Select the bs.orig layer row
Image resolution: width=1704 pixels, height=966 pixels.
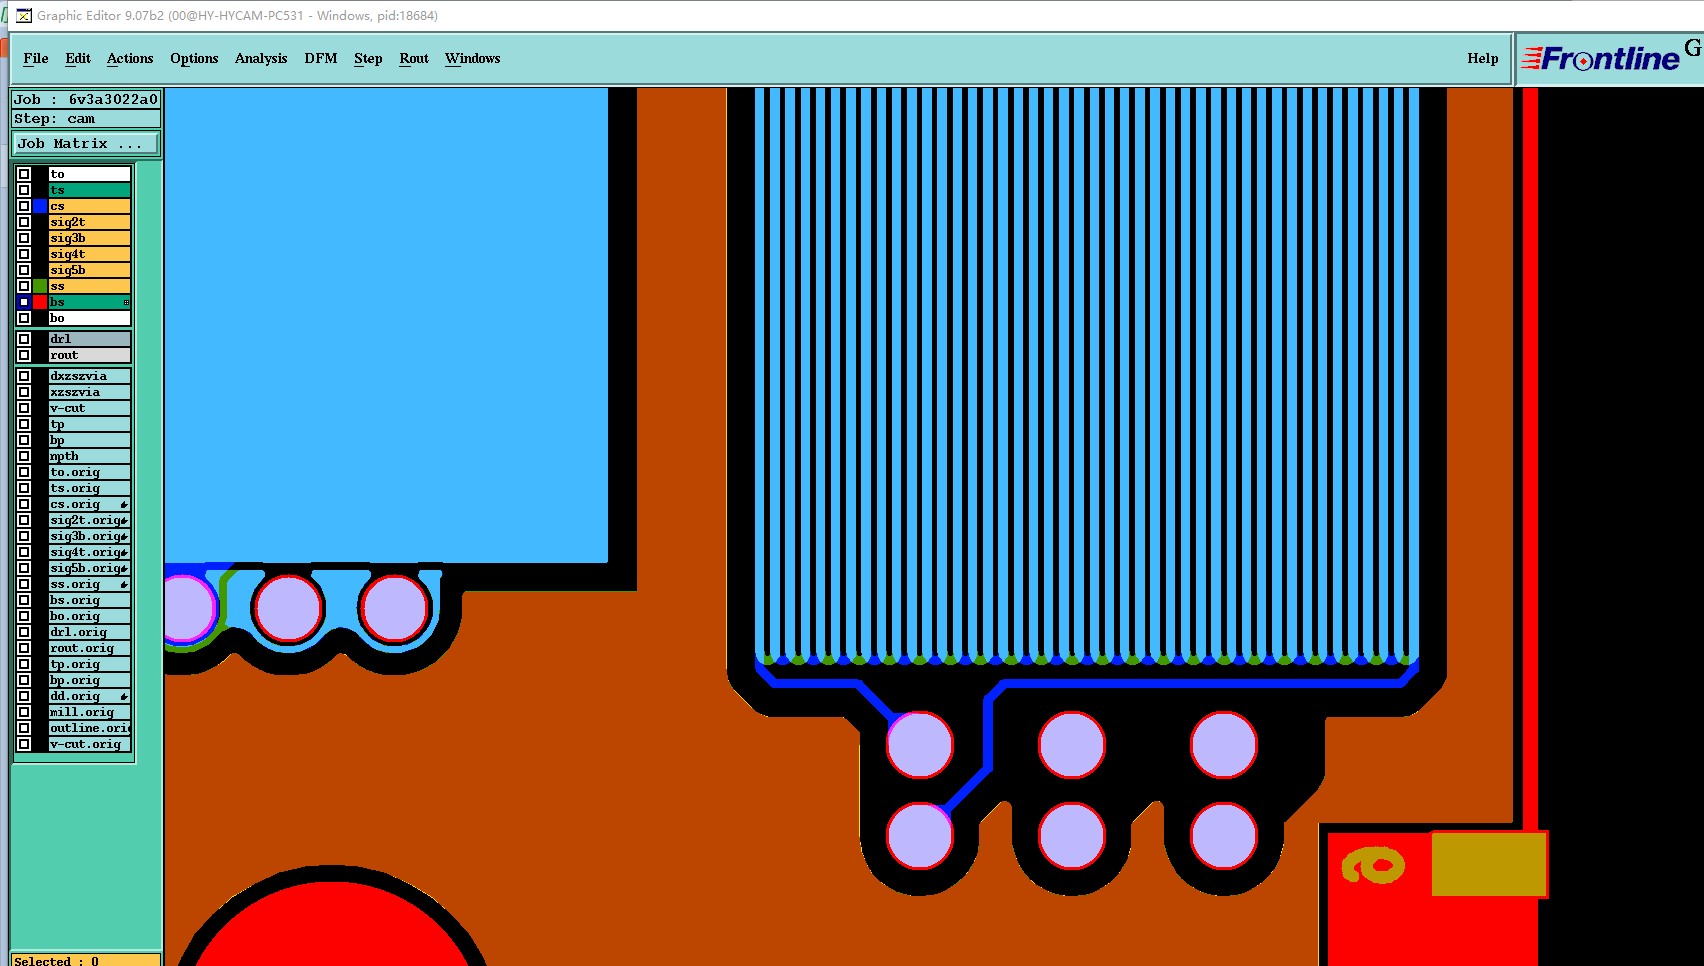[x=90, y=600]
